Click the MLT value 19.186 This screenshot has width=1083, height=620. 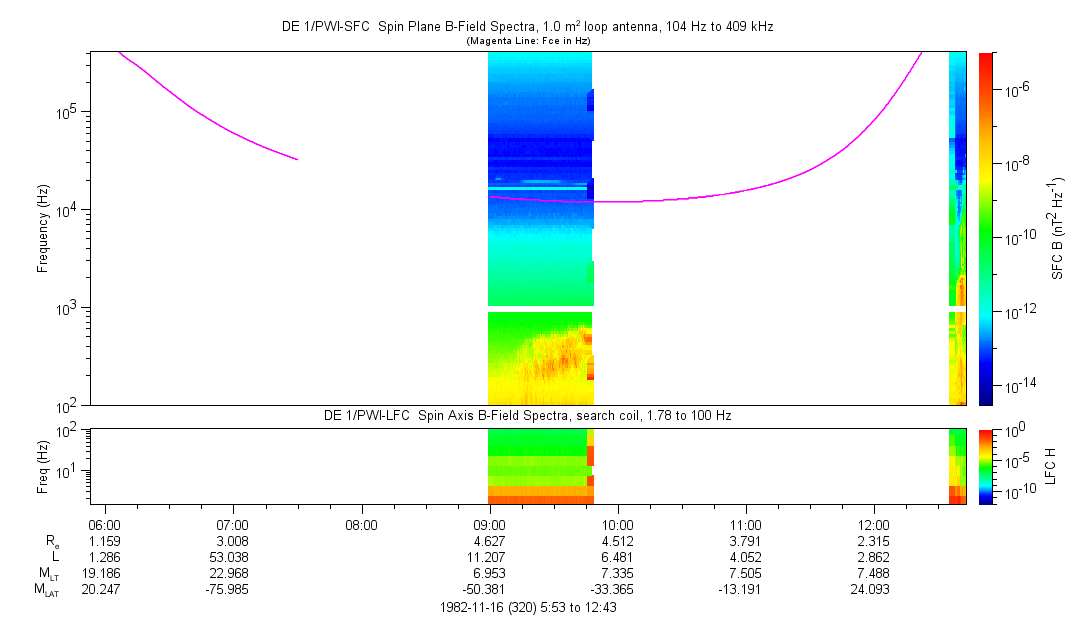tap(102, 573)
